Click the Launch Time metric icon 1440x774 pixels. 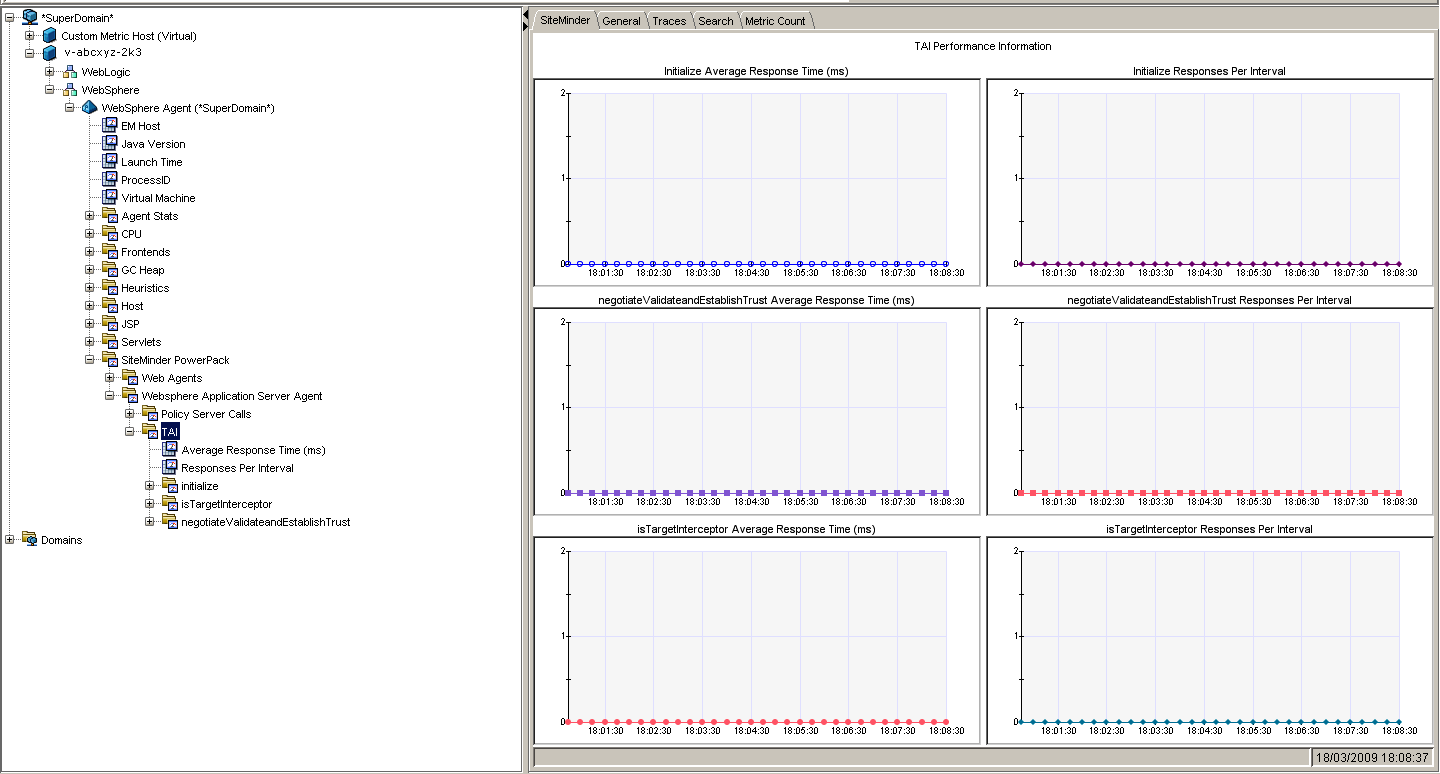tap(110, 161)
